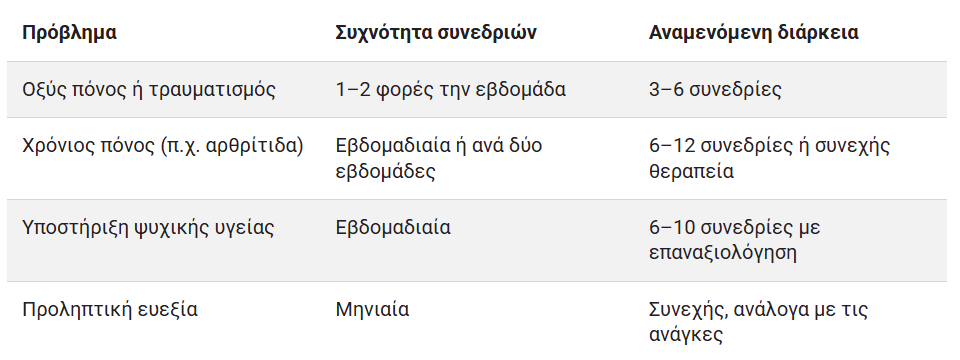
Task: Click the '3–6 συνεδρίες' cell
Action: tap(715, 90)
